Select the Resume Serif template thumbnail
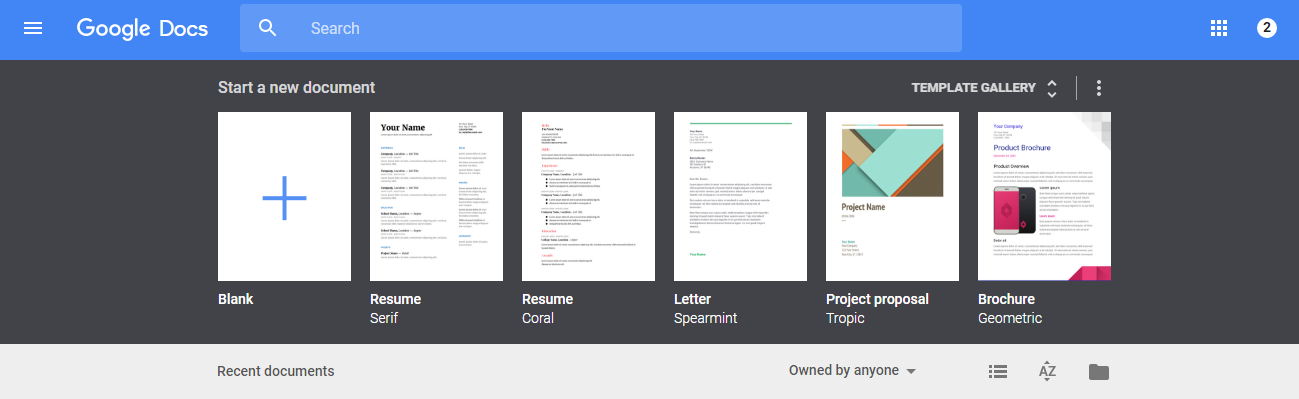 click(x=436, y=196)
